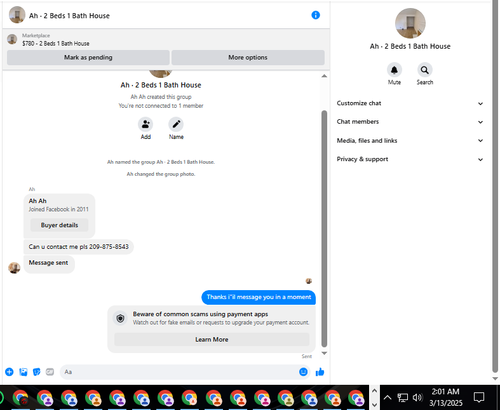The image size is (500, 410).
Task: Click the Mark as pending button
Action: 88,57
